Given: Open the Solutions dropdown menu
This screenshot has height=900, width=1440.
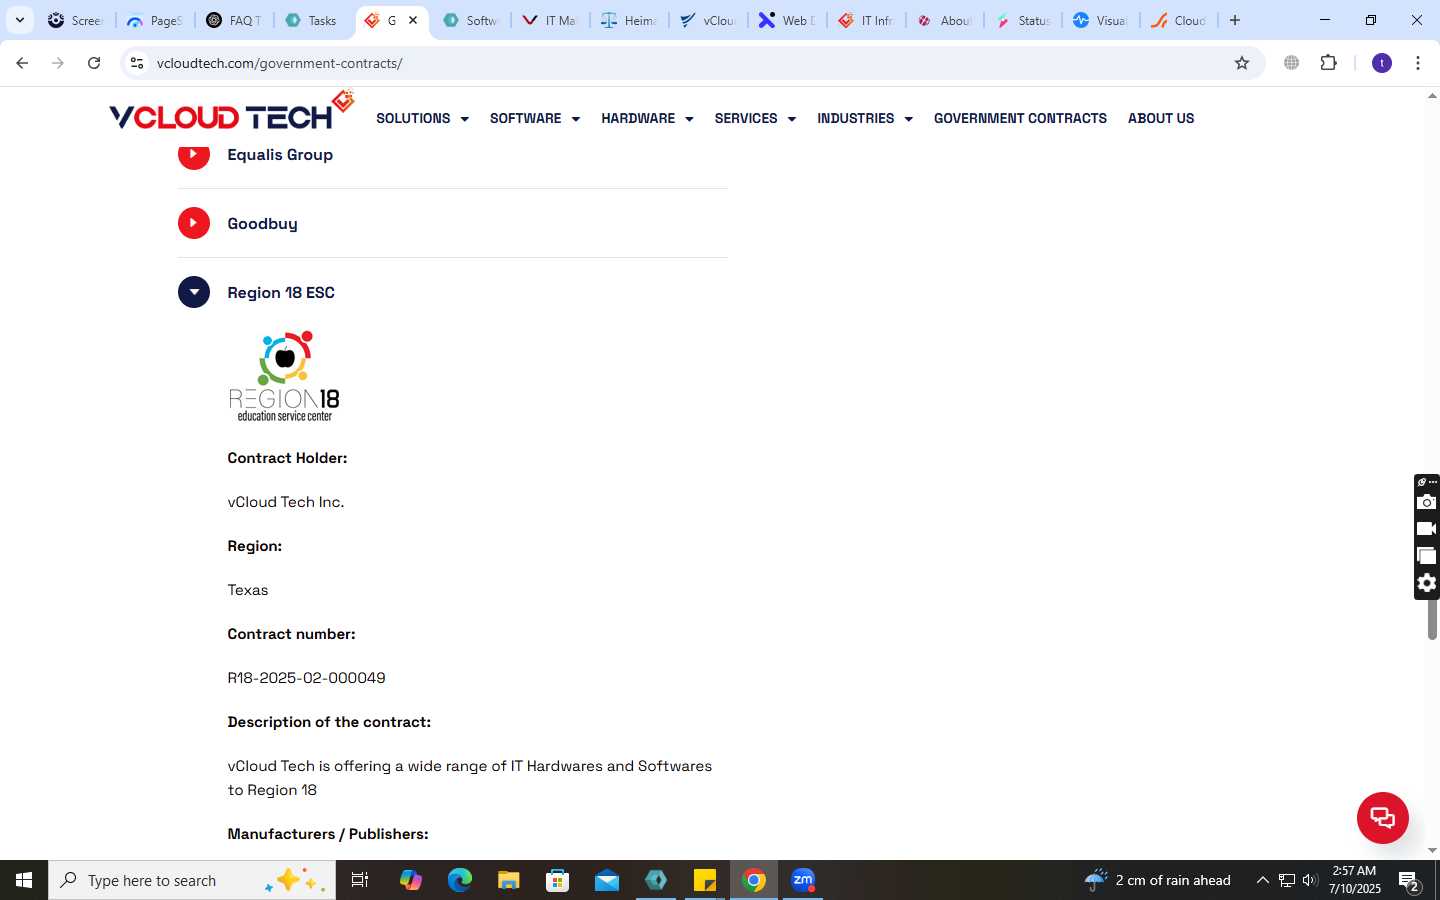Looking at the screenshot, I should [x=422, y=118].
